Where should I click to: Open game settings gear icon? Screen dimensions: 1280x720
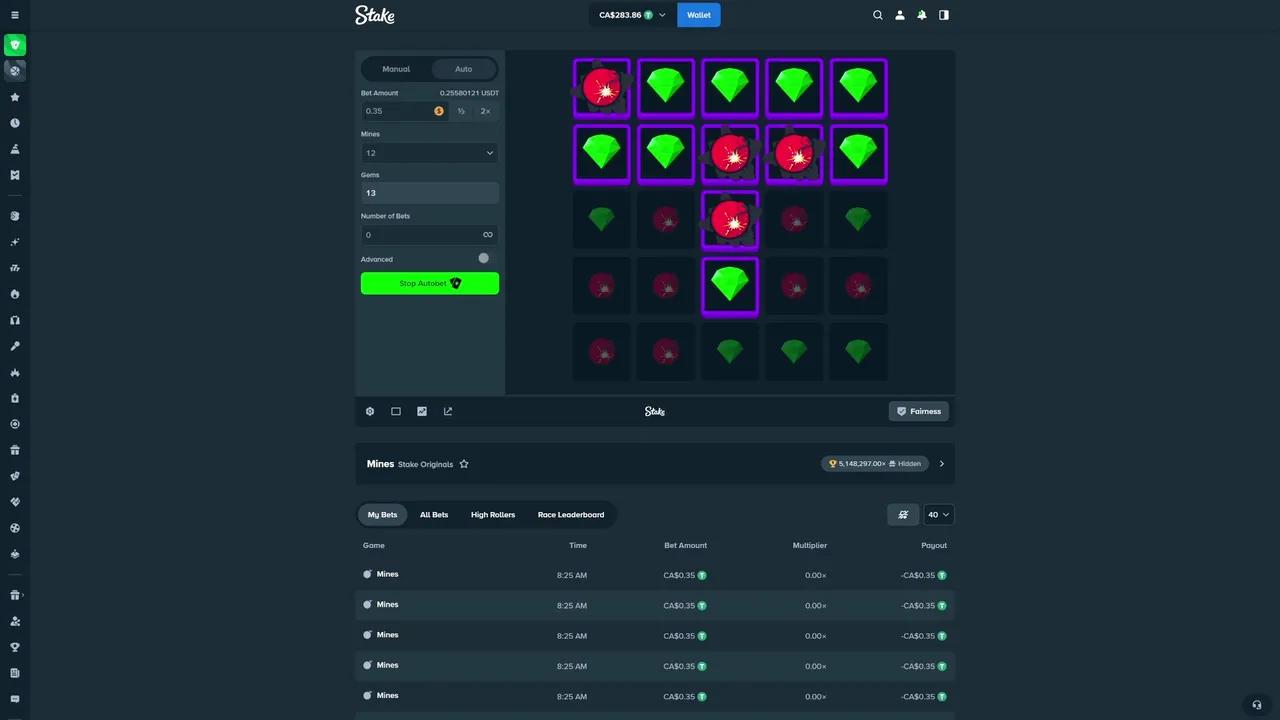[370, 411]
